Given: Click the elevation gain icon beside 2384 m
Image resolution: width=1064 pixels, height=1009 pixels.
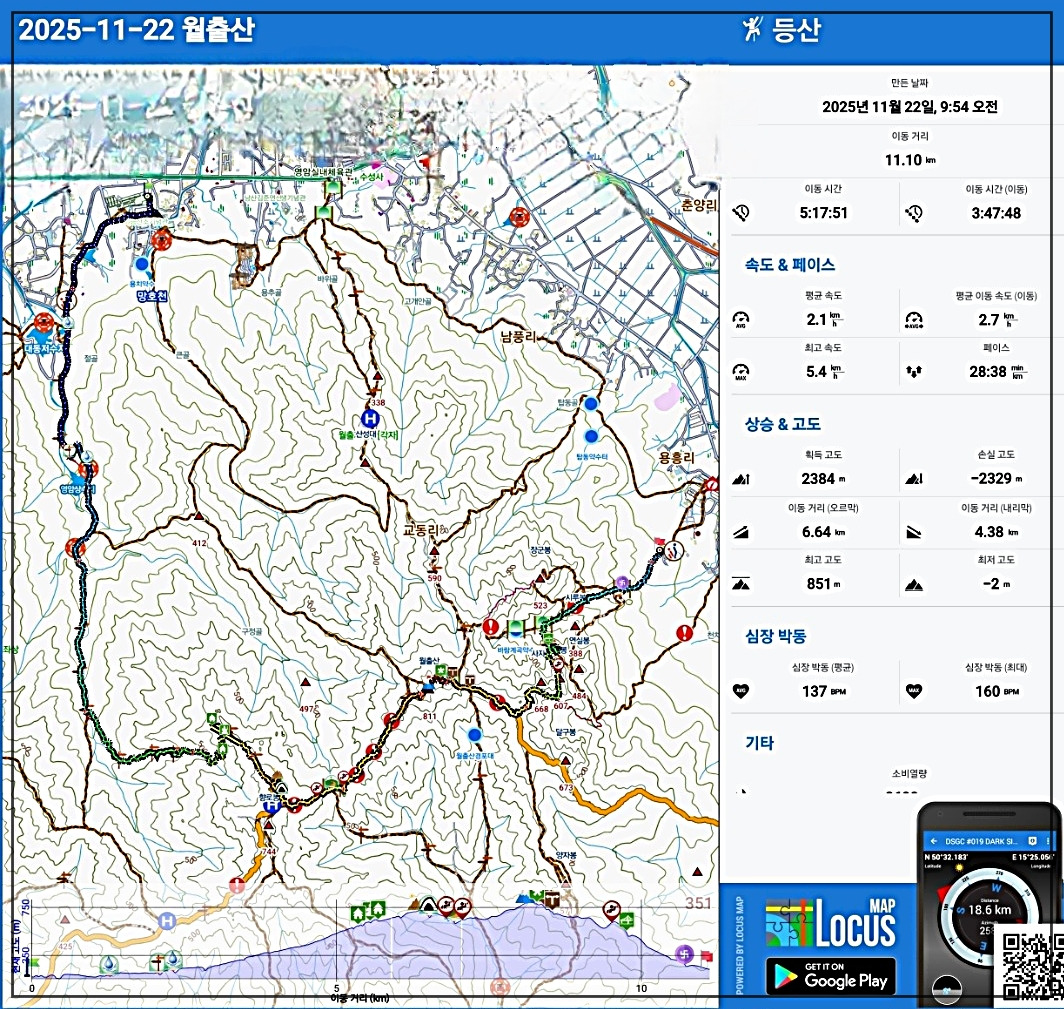Looking at the screenshot, I should pyautogui.click(x=741, y=479).
